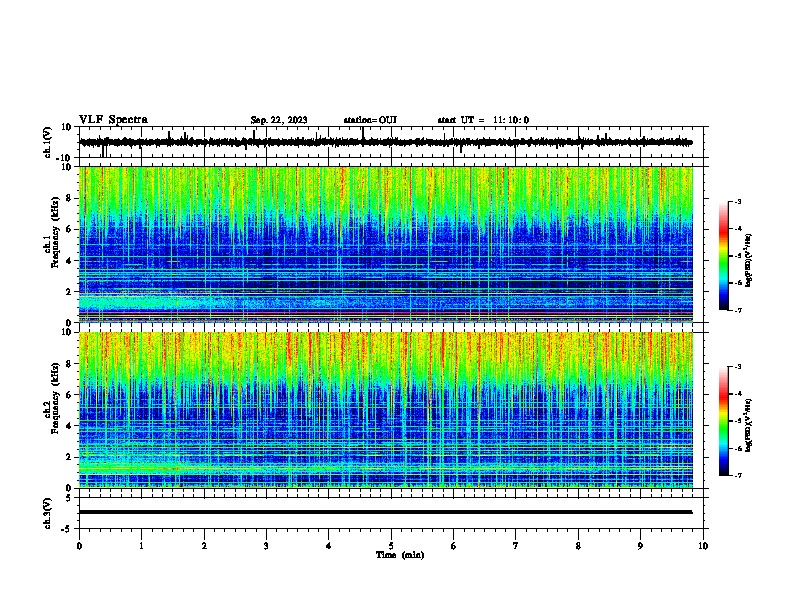Click the log(PSD) label beside ch.2 color bar
The width and height of the screenshot is (792, 612).
(748, 425)
